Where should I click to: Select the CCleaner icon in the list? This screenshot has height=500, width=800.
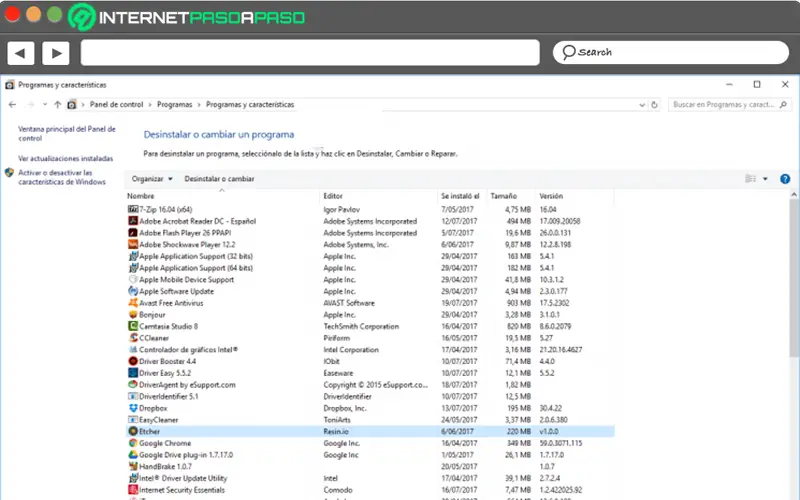[133, 338]
